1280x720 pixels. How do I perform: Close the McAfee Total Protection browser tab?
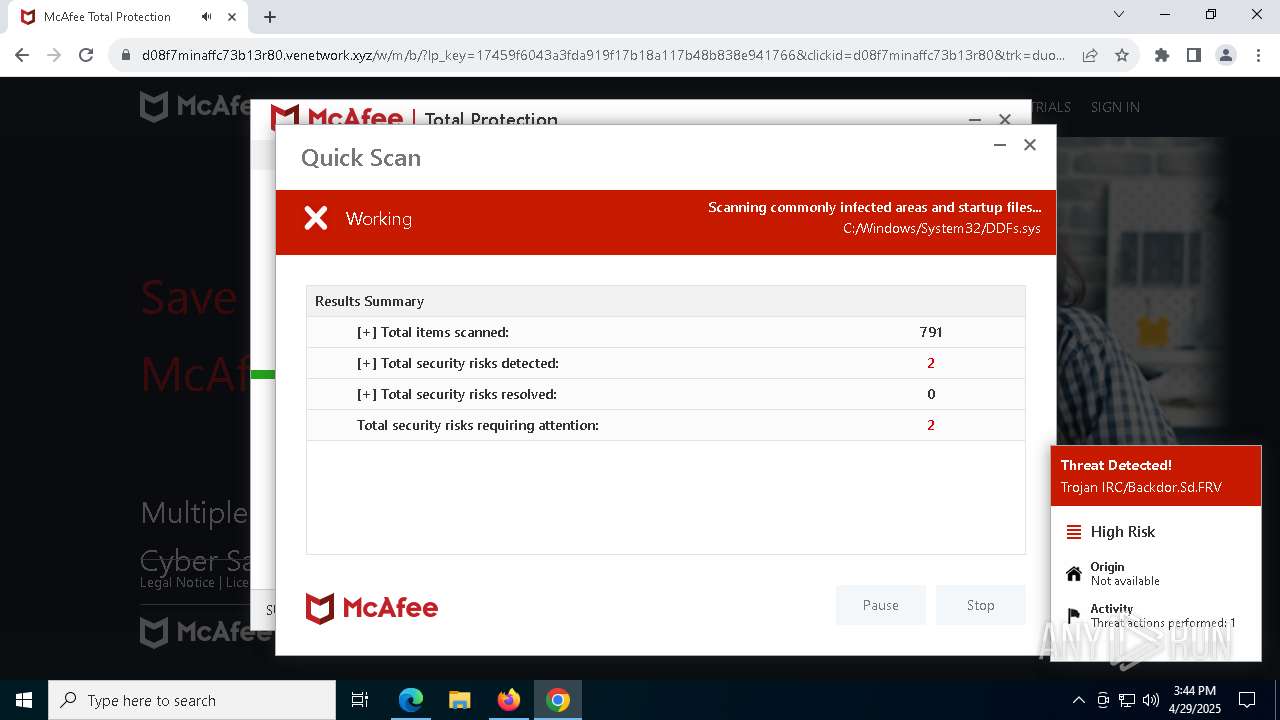coord(233,17)
